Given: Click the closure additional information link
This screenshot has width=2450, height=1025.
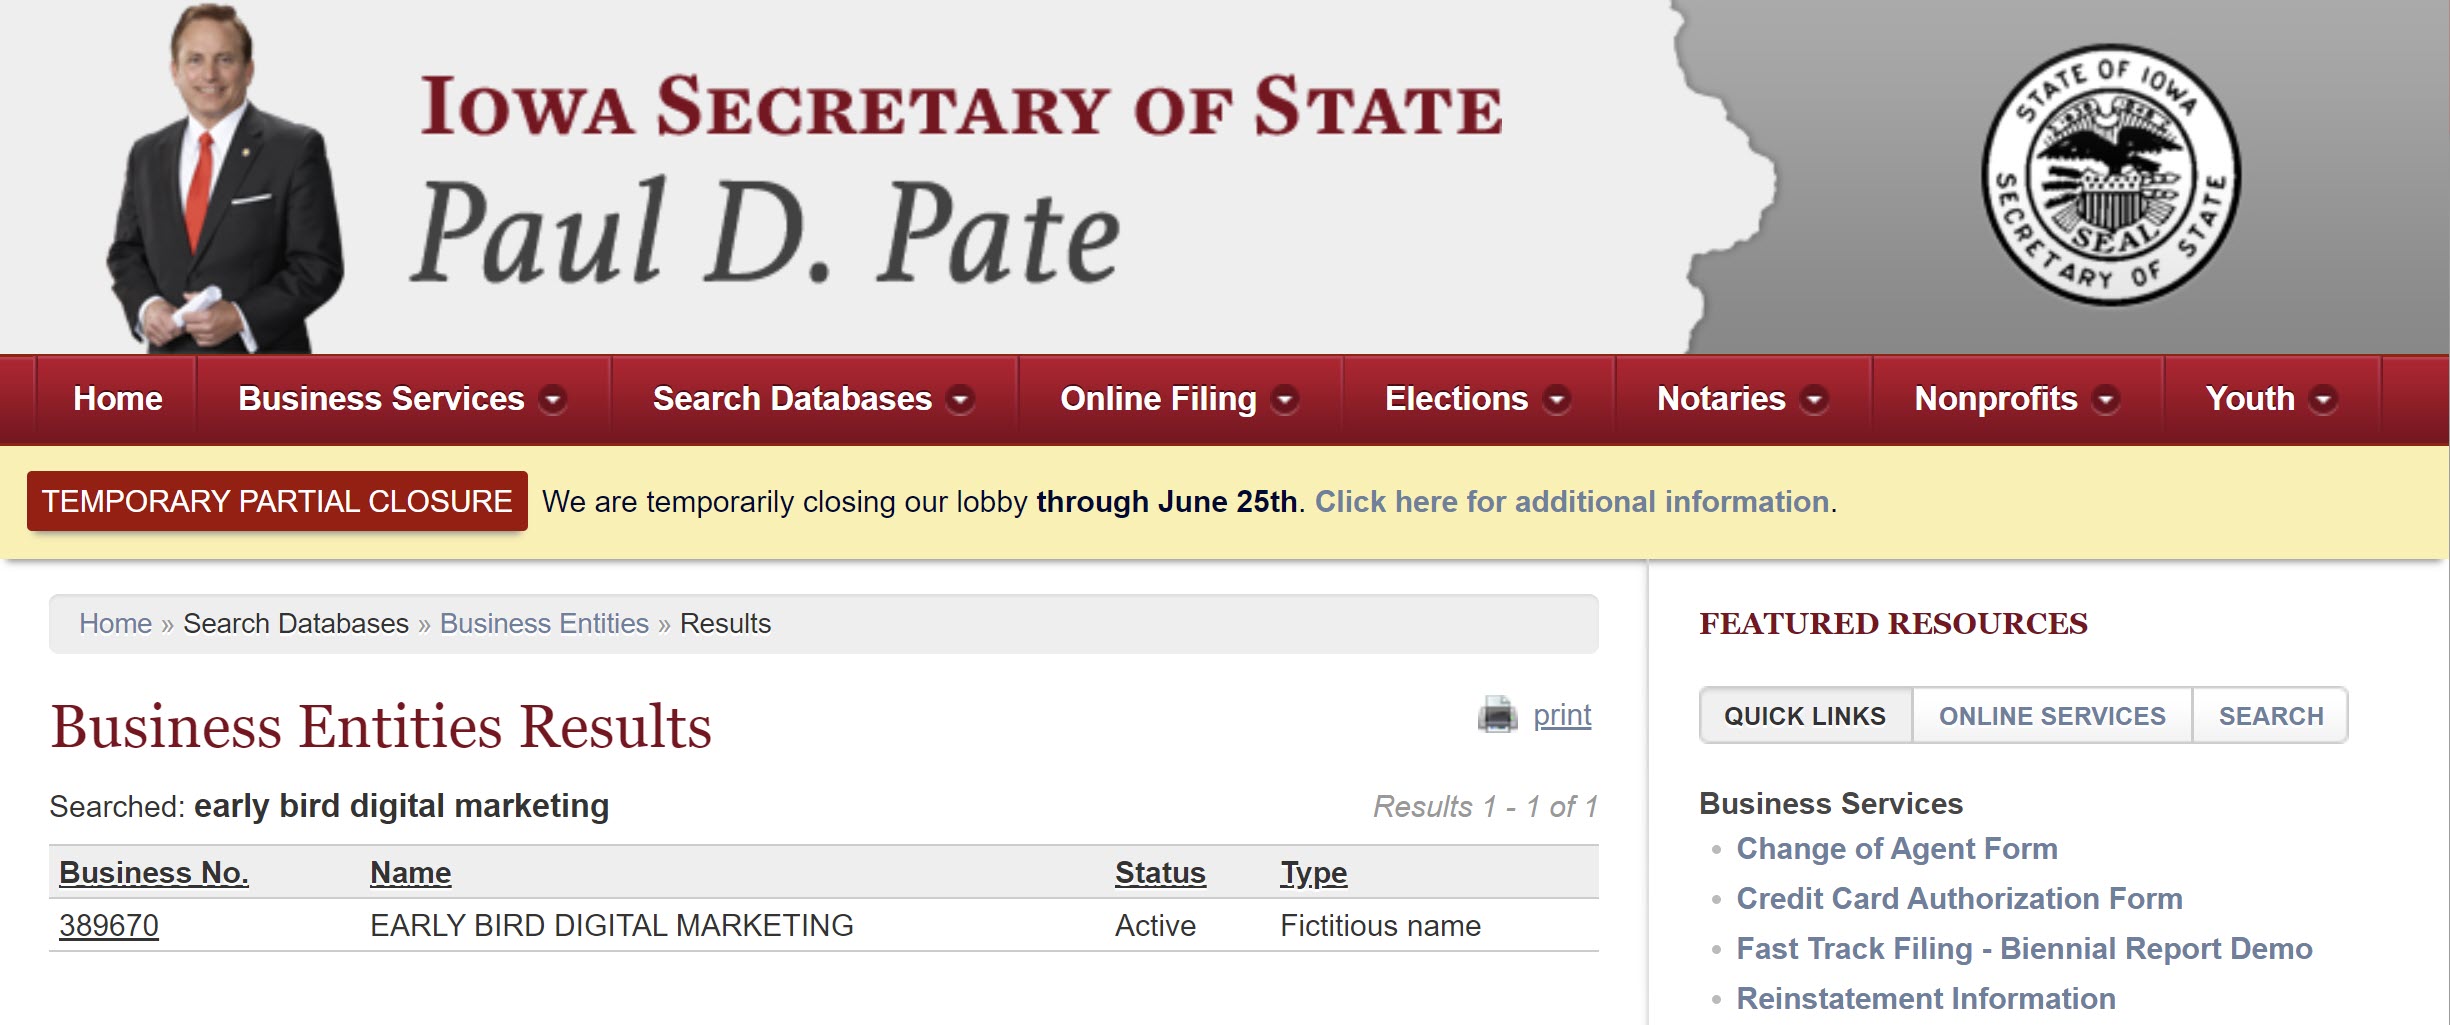Looking at the screenshot, I should pos(1572,502).
